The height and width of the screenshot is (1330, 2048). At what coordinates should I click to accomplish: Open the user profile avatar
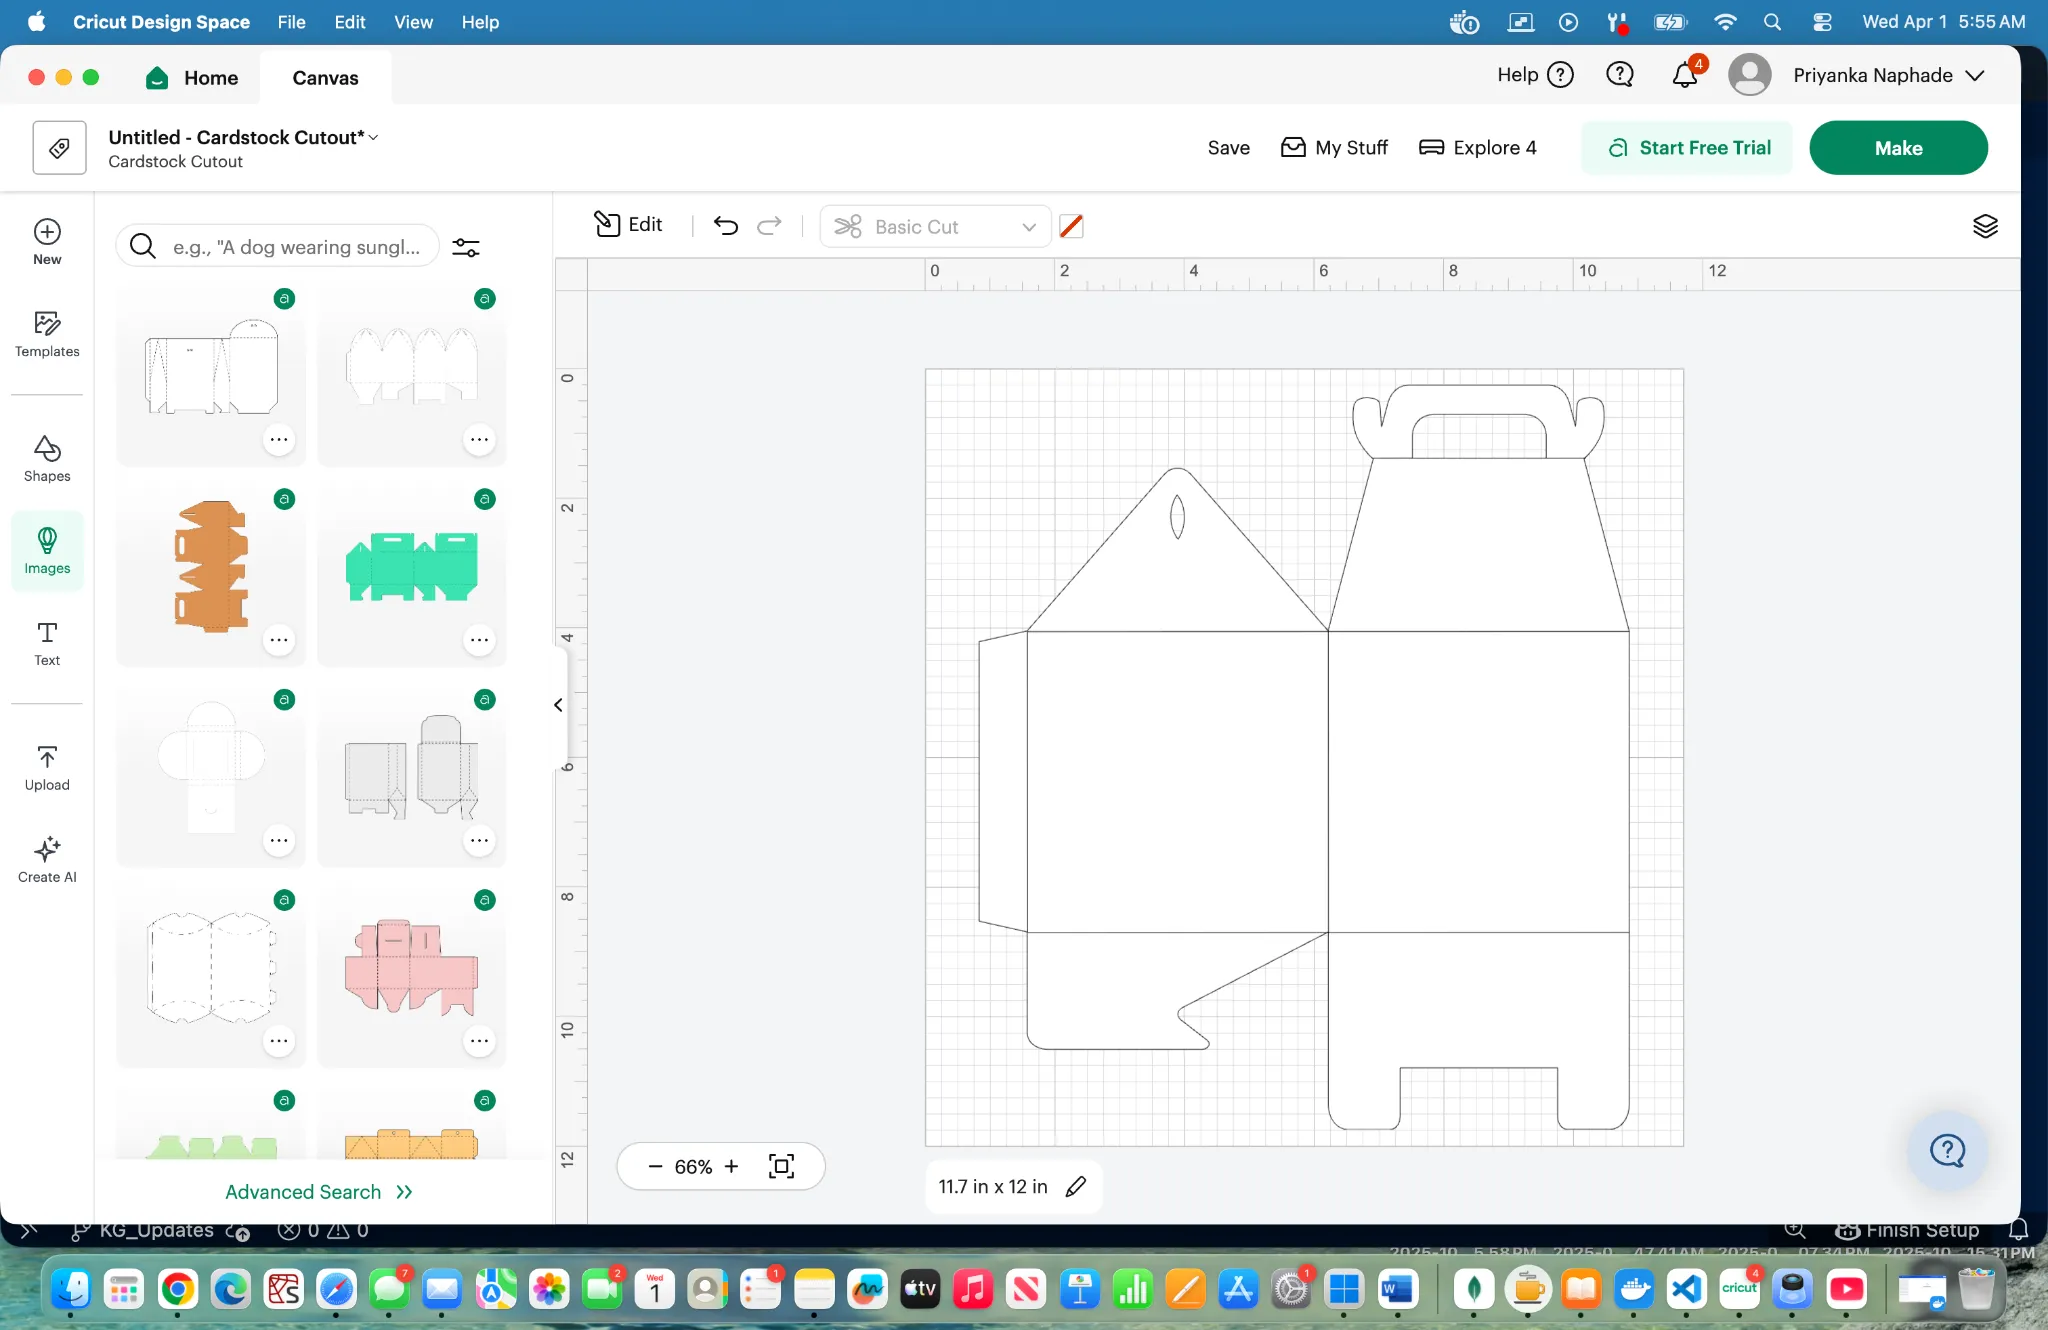[1749, 75]
